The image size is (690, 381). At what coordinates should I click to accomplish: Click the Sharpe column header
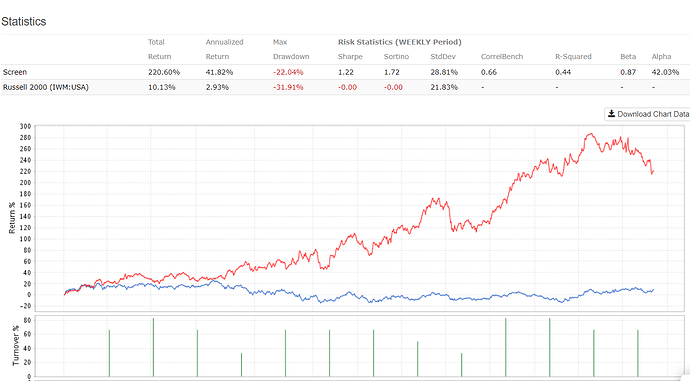coord(350,57)
